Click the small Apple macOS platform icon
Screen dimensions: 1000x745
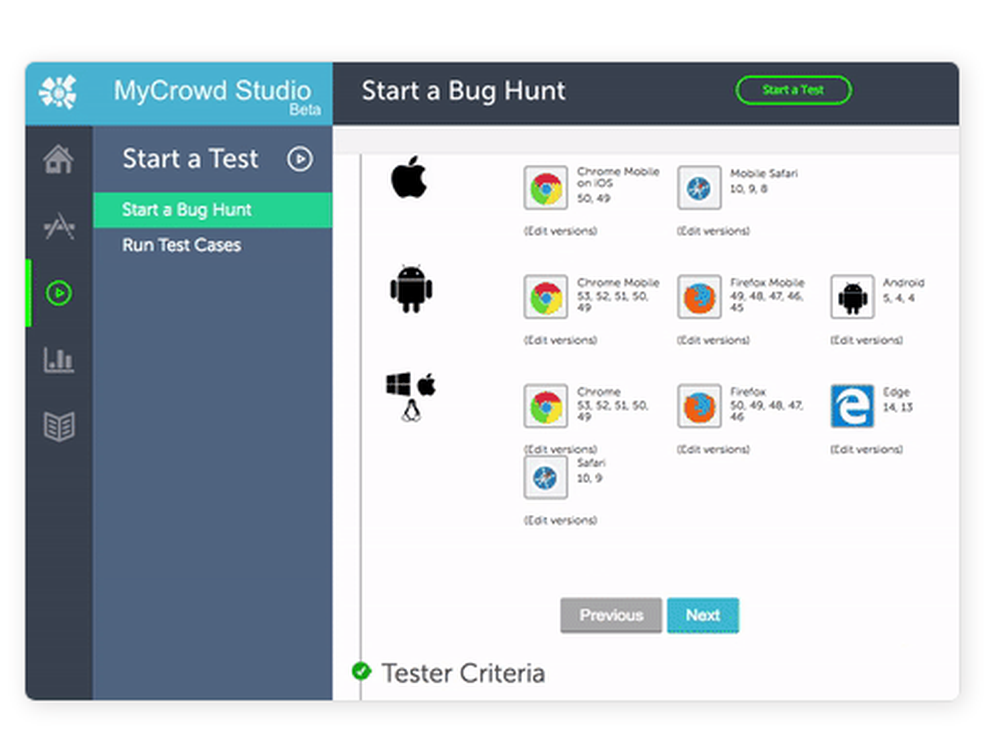click(x=427, y=385)
